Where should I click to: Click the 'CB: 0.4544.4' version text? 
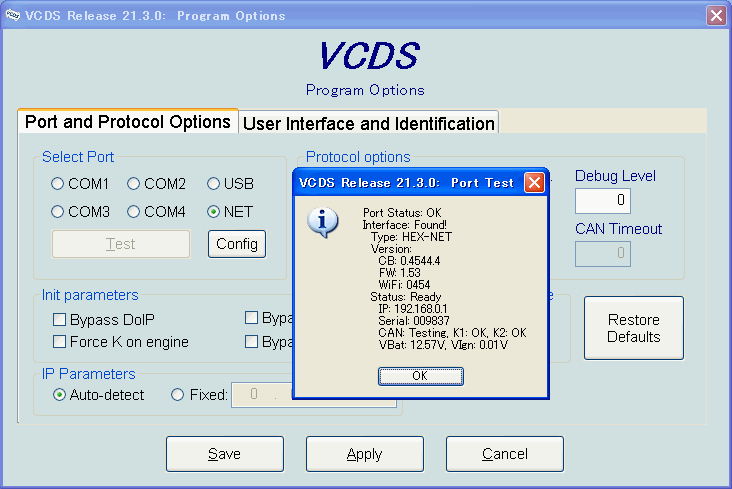pos(409,261)
